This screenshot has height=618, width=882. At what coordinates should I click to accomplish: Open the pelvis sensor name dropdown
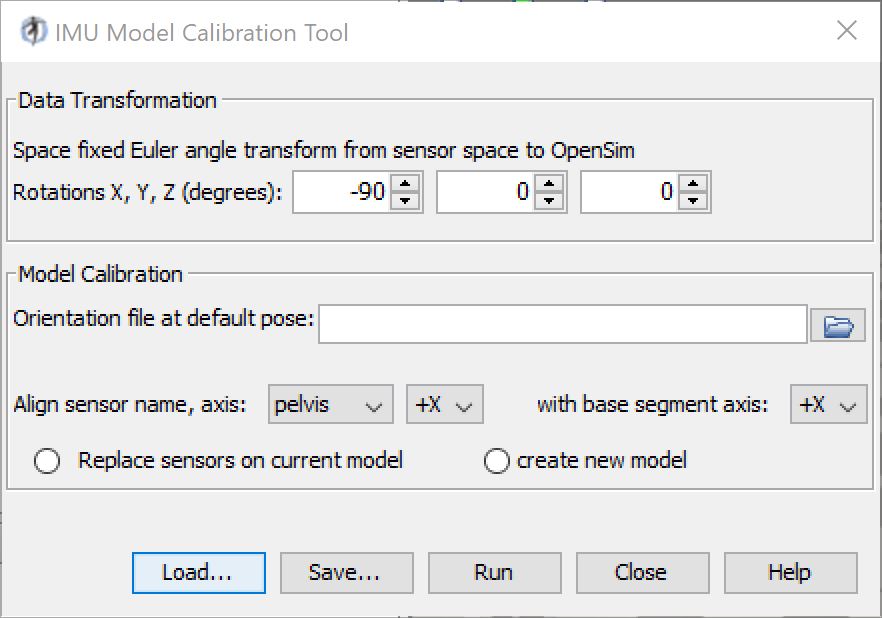click(x=330, y=404)
